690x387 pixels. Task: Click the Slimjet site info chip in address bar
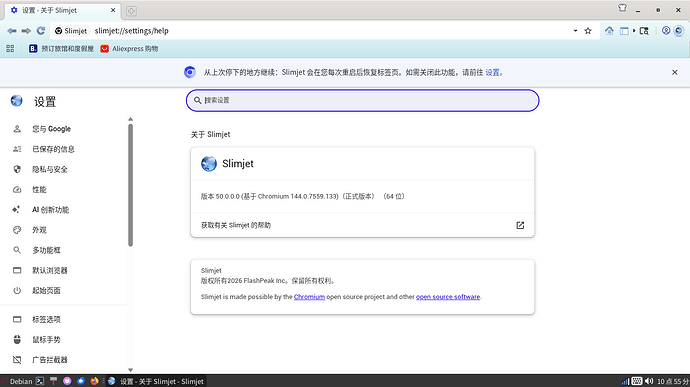tap(71, 31)
